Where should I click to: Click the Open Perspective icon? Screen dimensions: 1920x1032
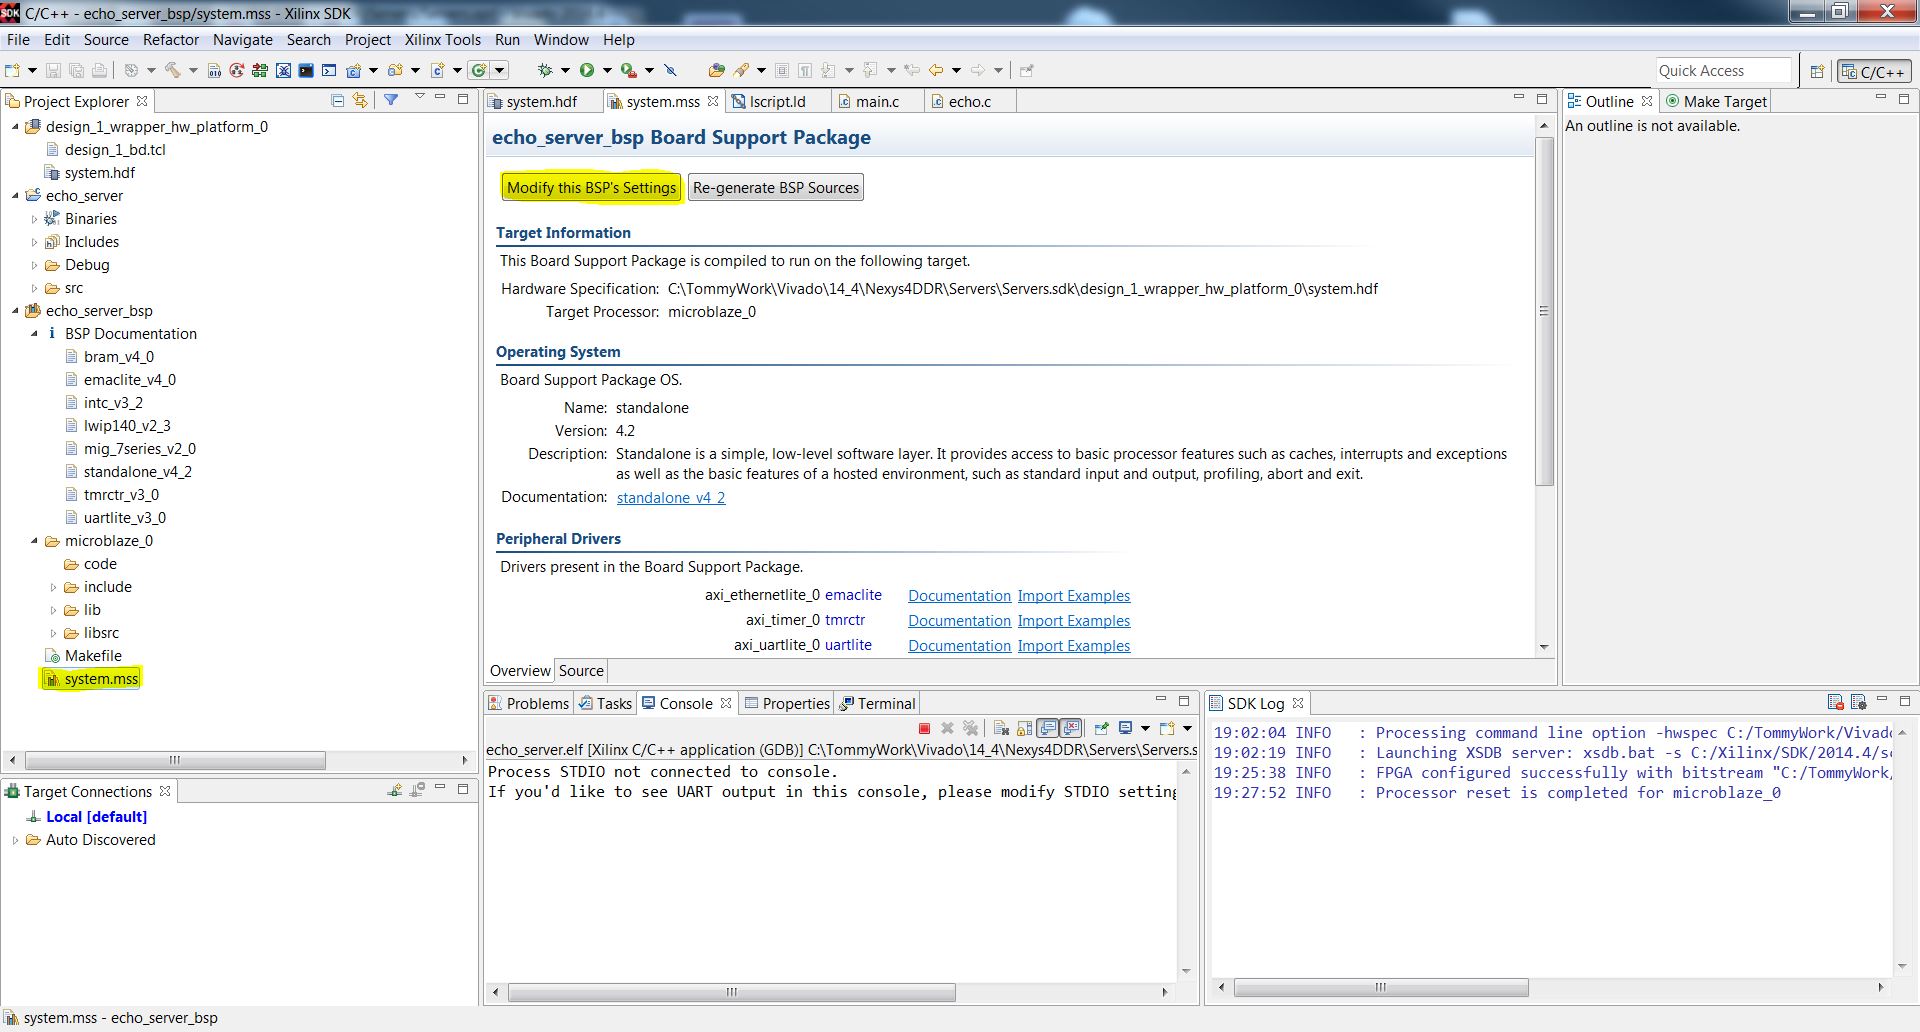[x=1817, y=71]
